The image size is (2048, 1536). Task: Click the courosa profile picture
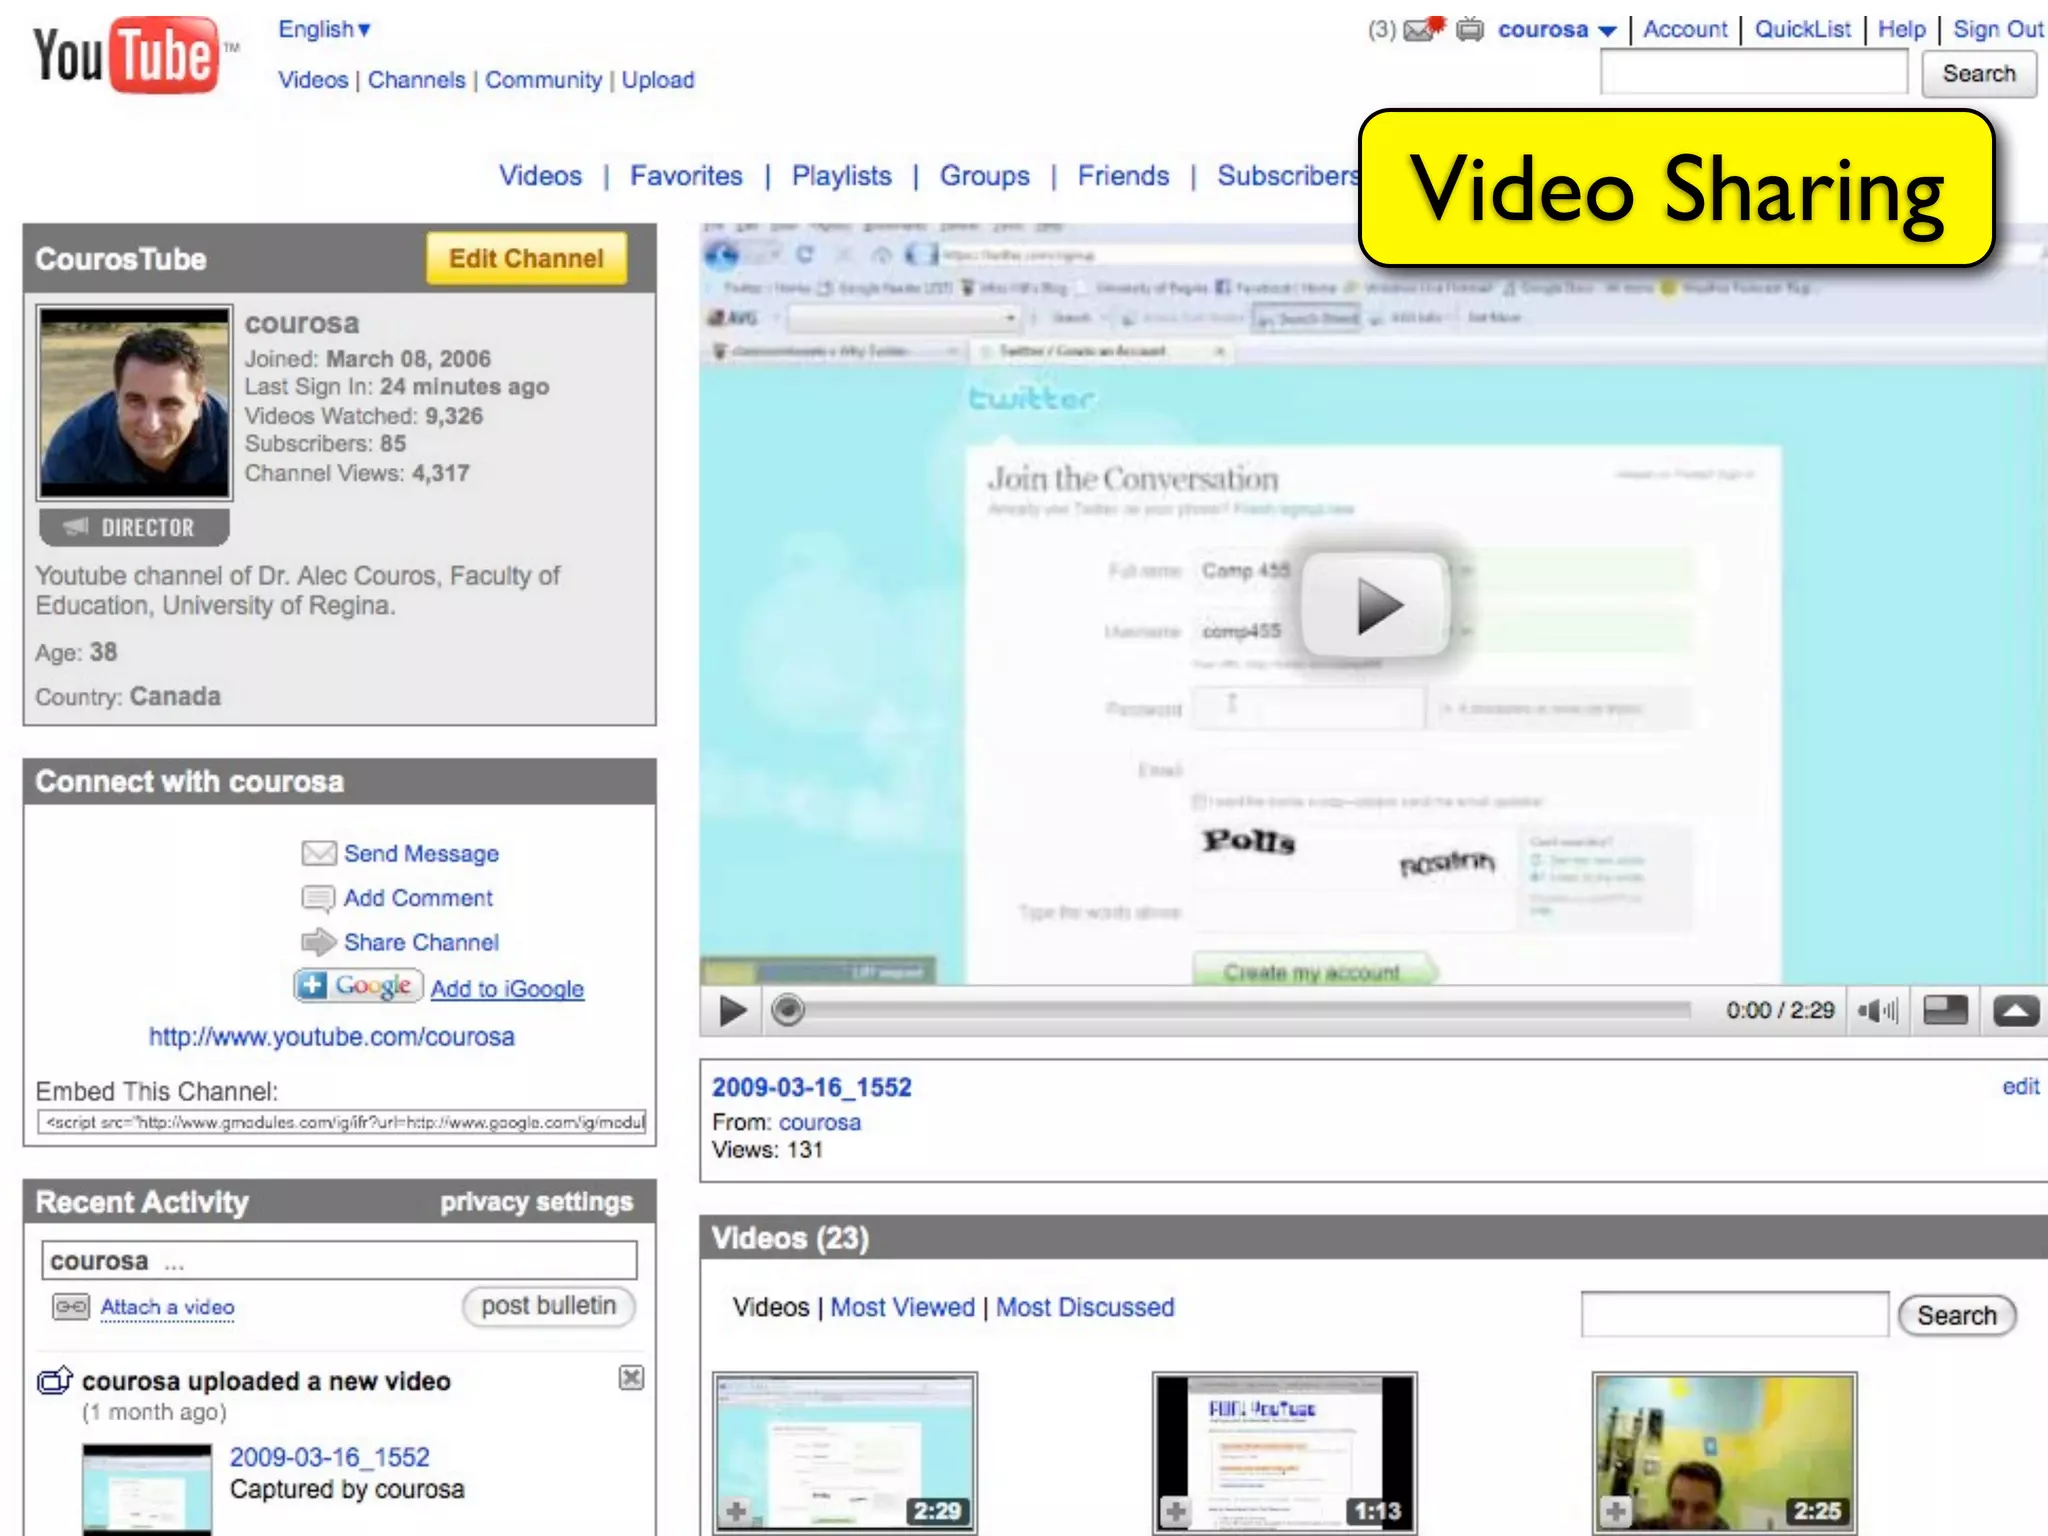[x=134, y=403]
